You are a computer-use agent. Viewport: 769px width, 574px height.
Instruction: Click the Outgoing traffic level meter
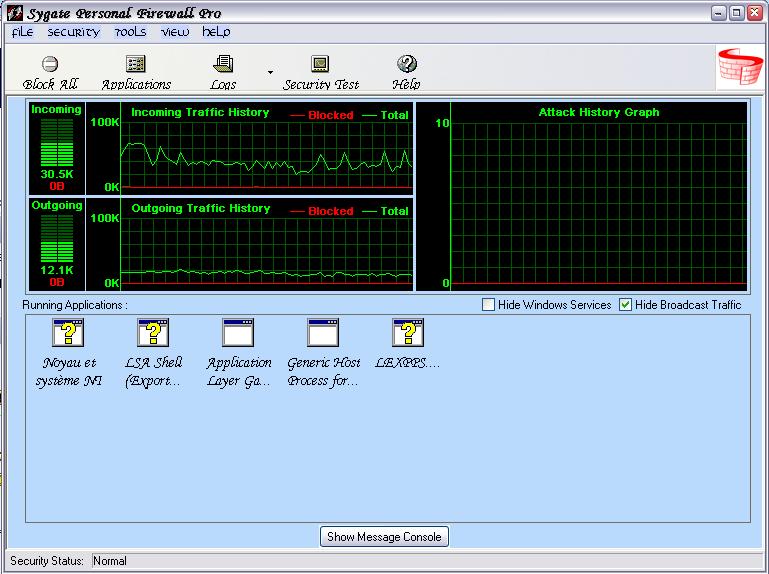[x=57, y=238]
